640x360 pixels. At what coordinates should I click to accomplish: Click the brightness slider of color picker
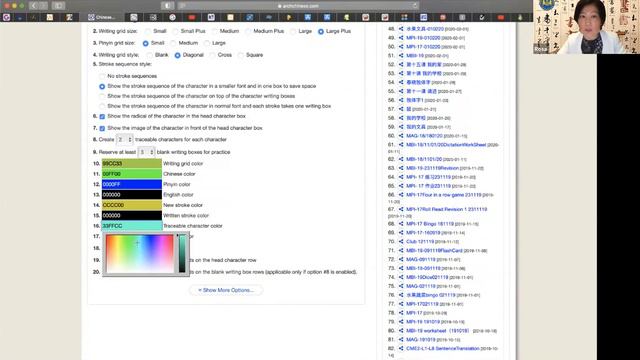(182, 254)
